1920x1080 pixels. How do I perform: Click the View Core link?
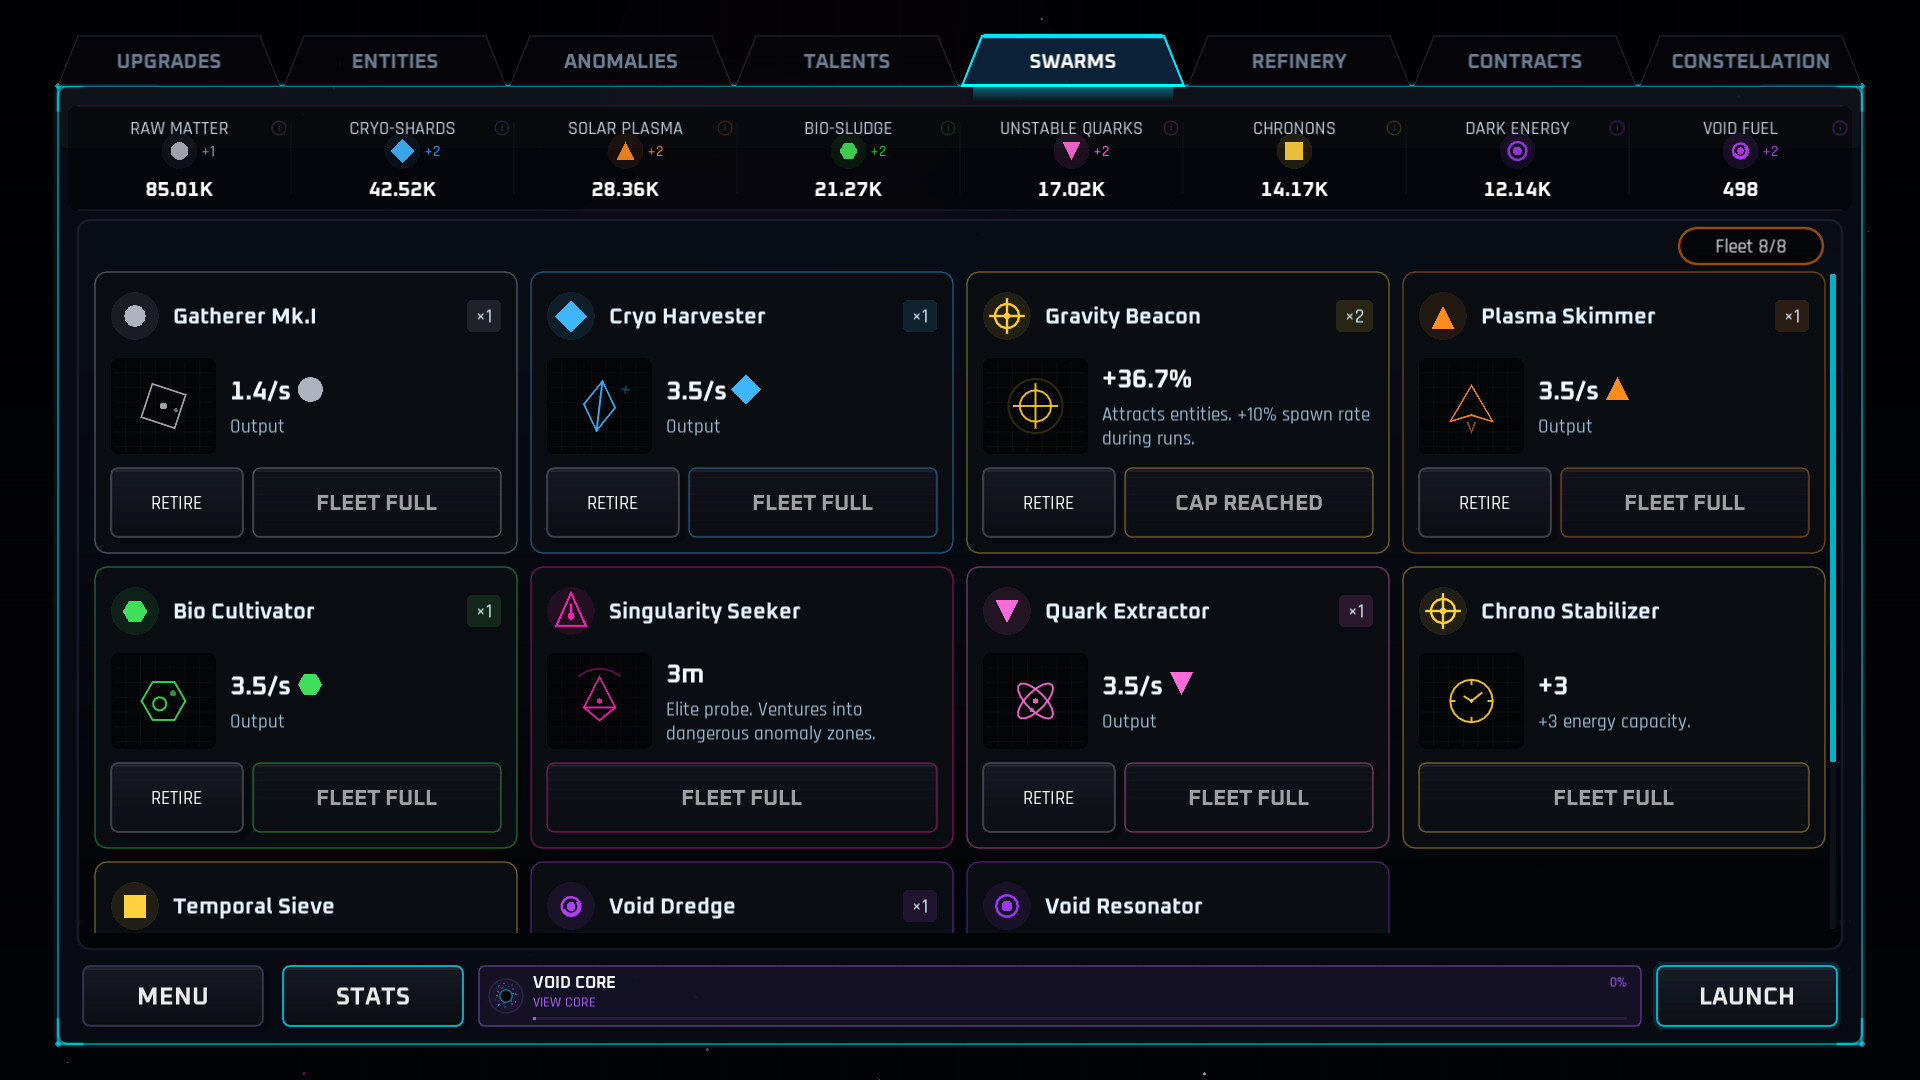coord(564,1003)
